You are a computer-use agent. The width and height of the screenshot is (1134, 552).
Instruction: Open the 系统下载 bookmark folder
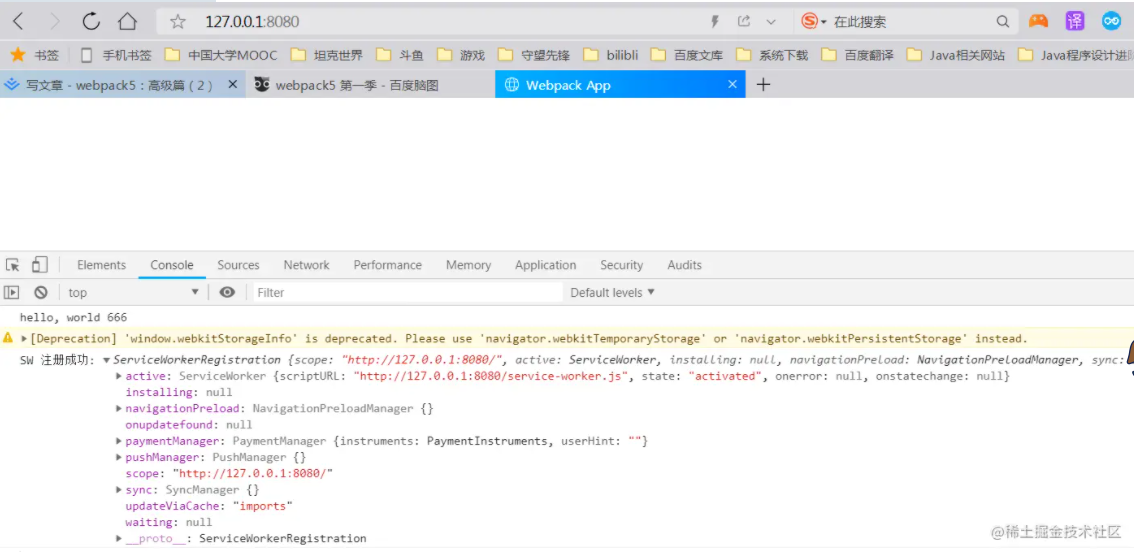[772, 55]
